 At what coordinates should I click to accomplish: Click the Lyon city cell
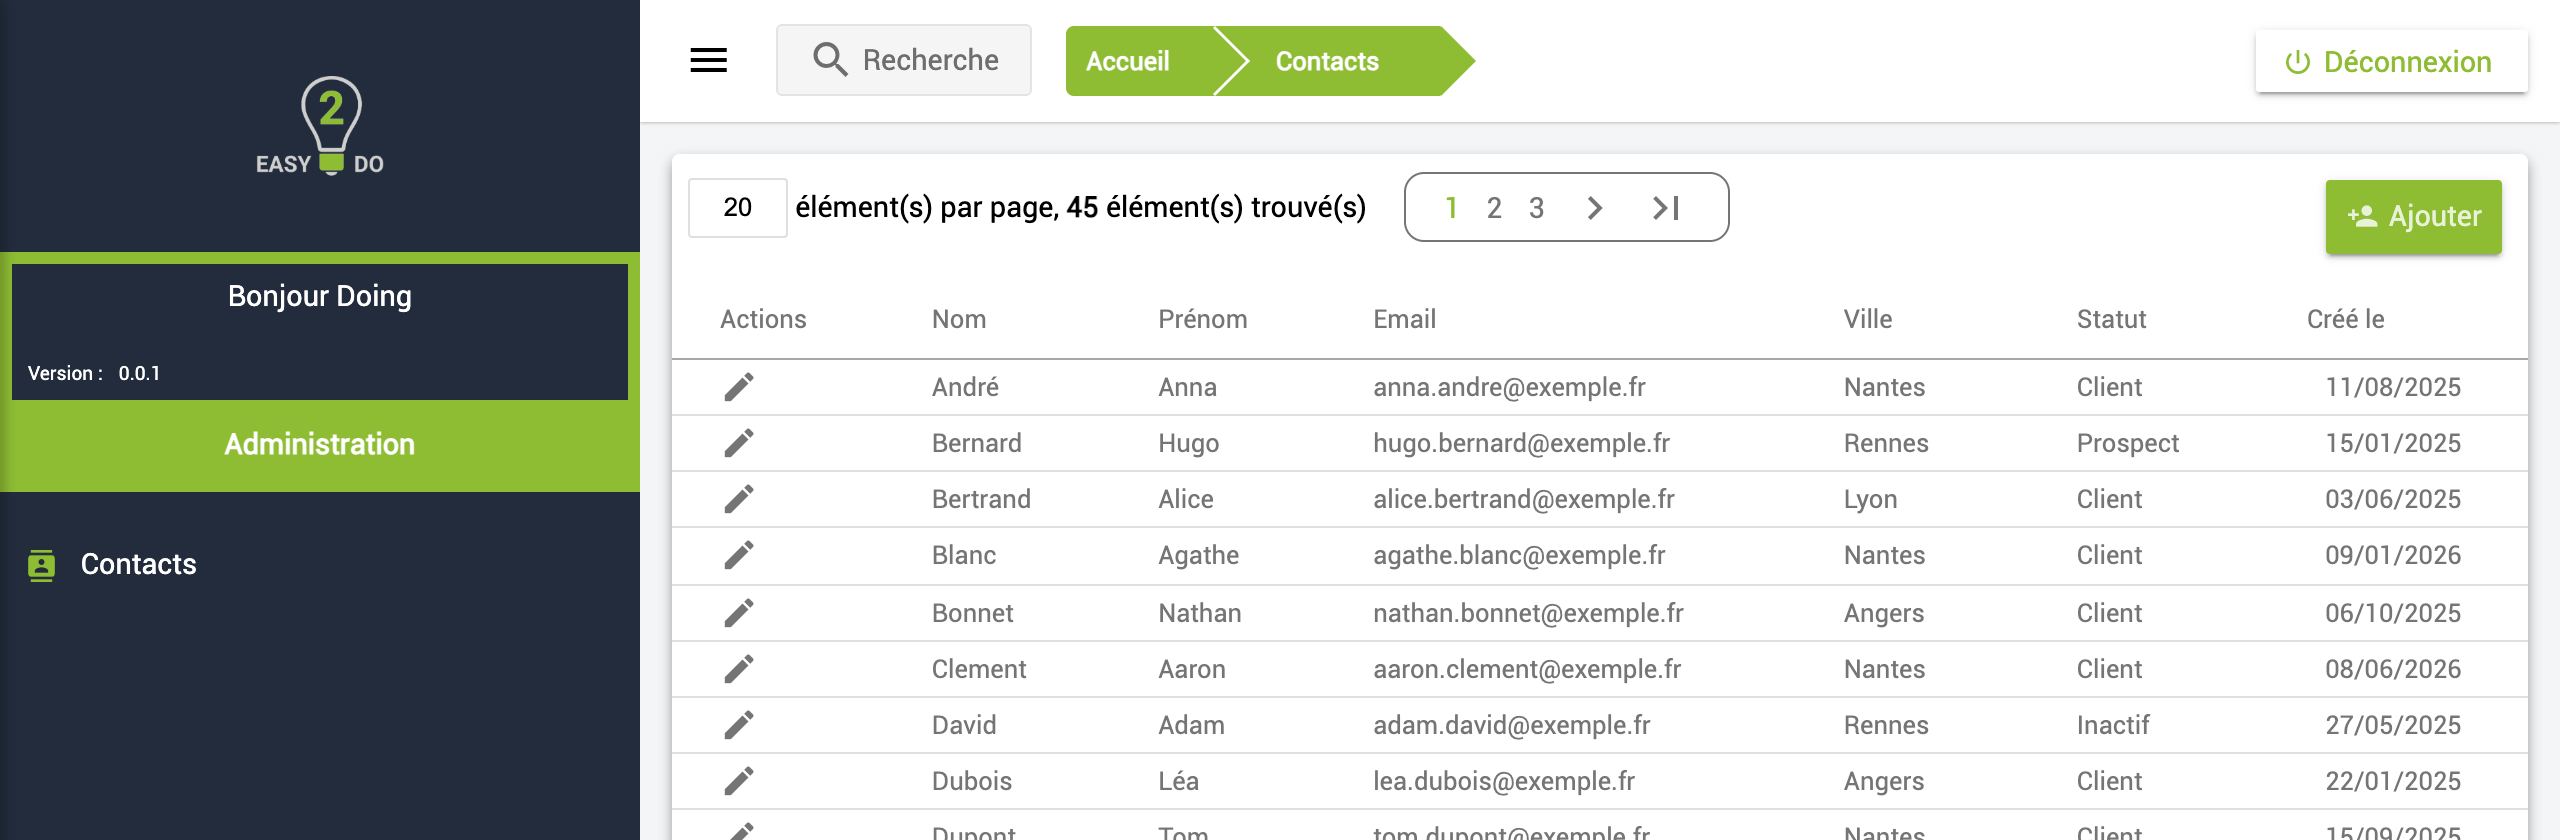(1870, 499)
